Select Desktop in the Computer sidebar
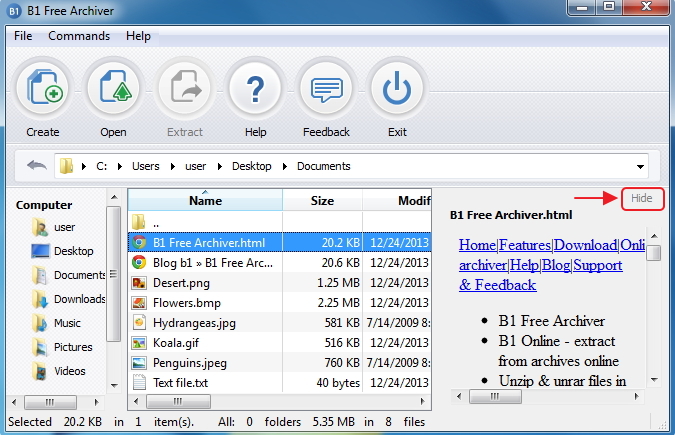The width and height of the screenshot is (675, 435). 73,251
